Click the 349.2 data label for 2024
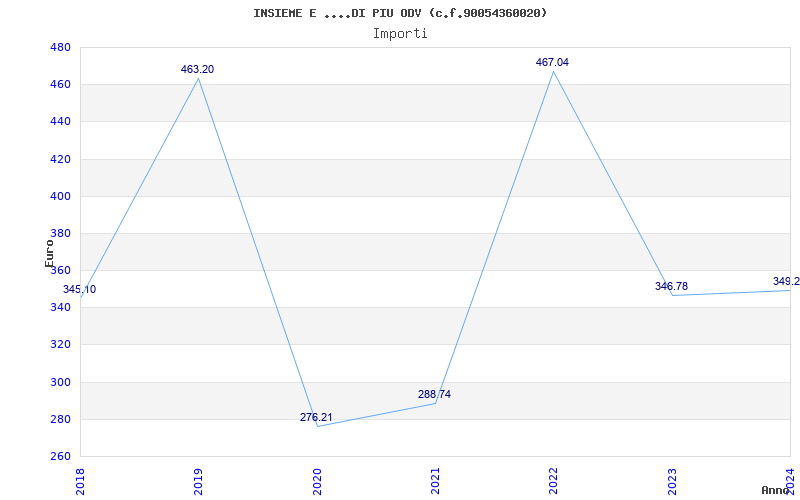 (x=786, y=281)
